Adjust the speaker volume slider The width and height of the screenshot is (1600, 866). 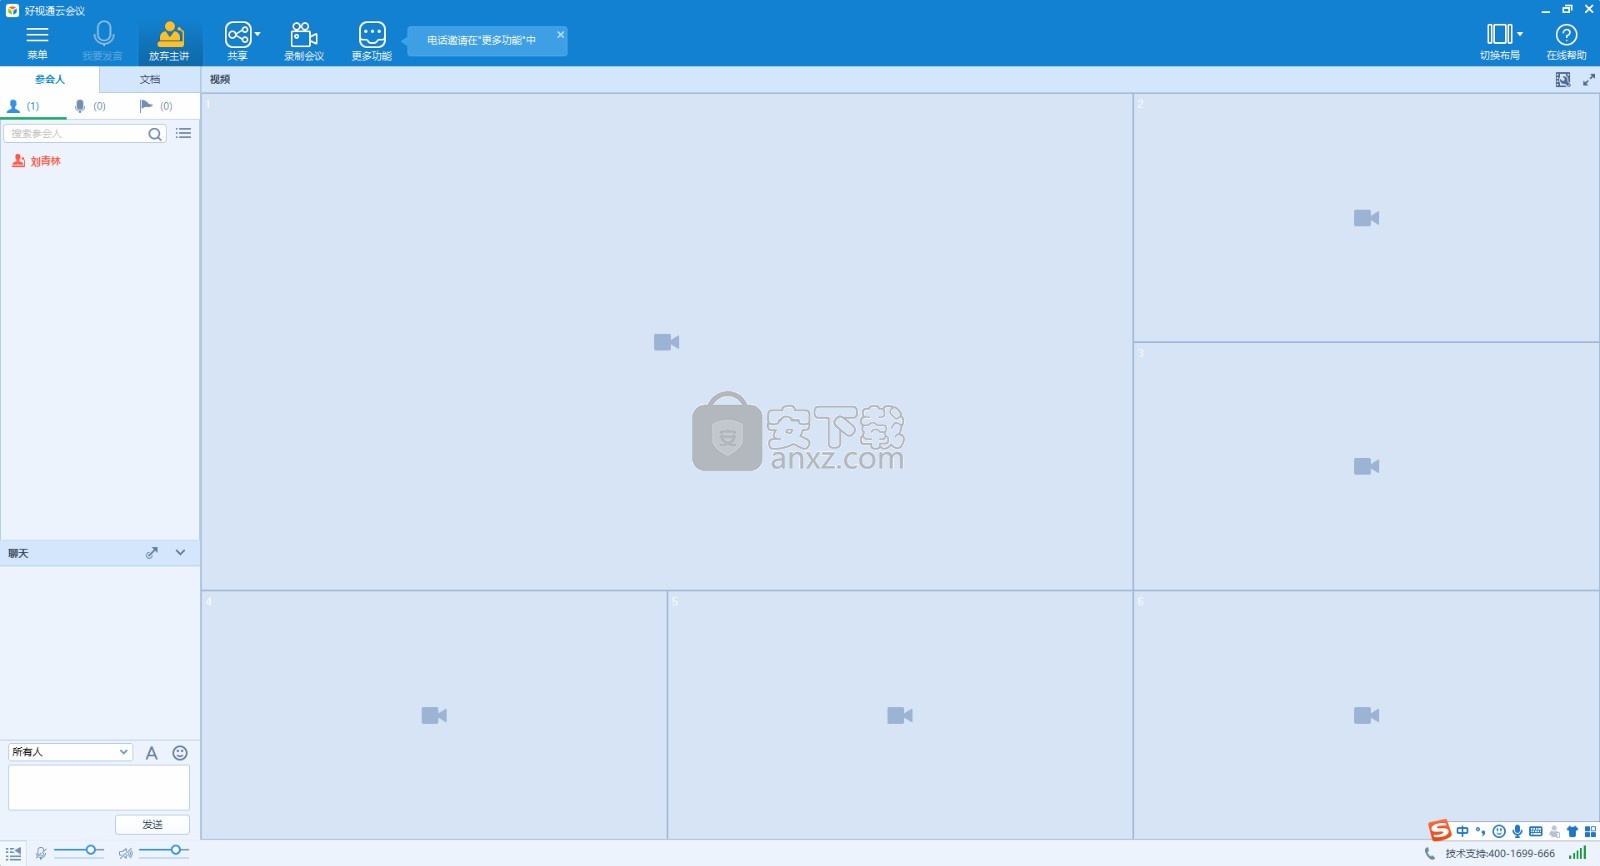164,850
